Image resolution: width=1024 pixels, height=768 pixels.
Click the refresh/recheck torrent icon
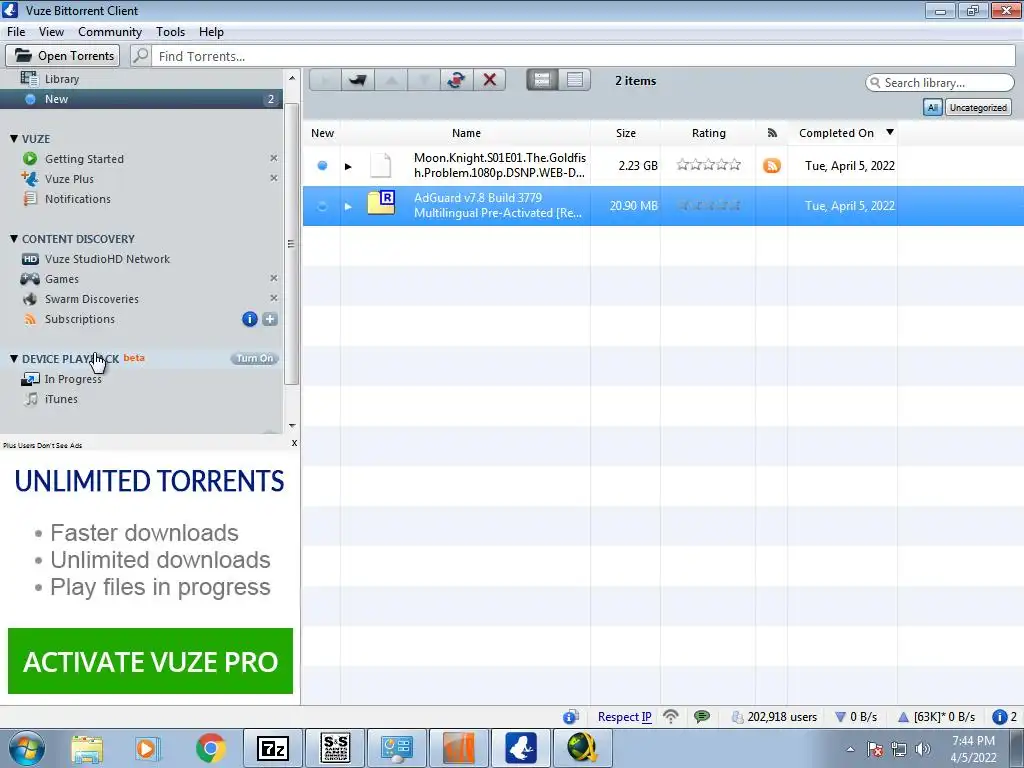click(x=456, y=80)
